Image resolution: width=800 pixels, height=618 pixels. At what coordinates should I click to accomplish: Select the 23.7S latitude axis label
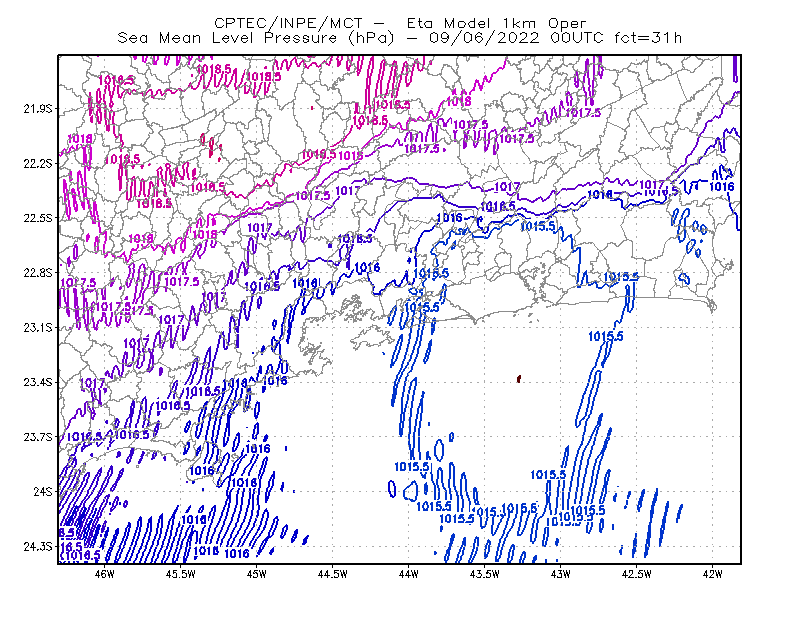(38, 437)
